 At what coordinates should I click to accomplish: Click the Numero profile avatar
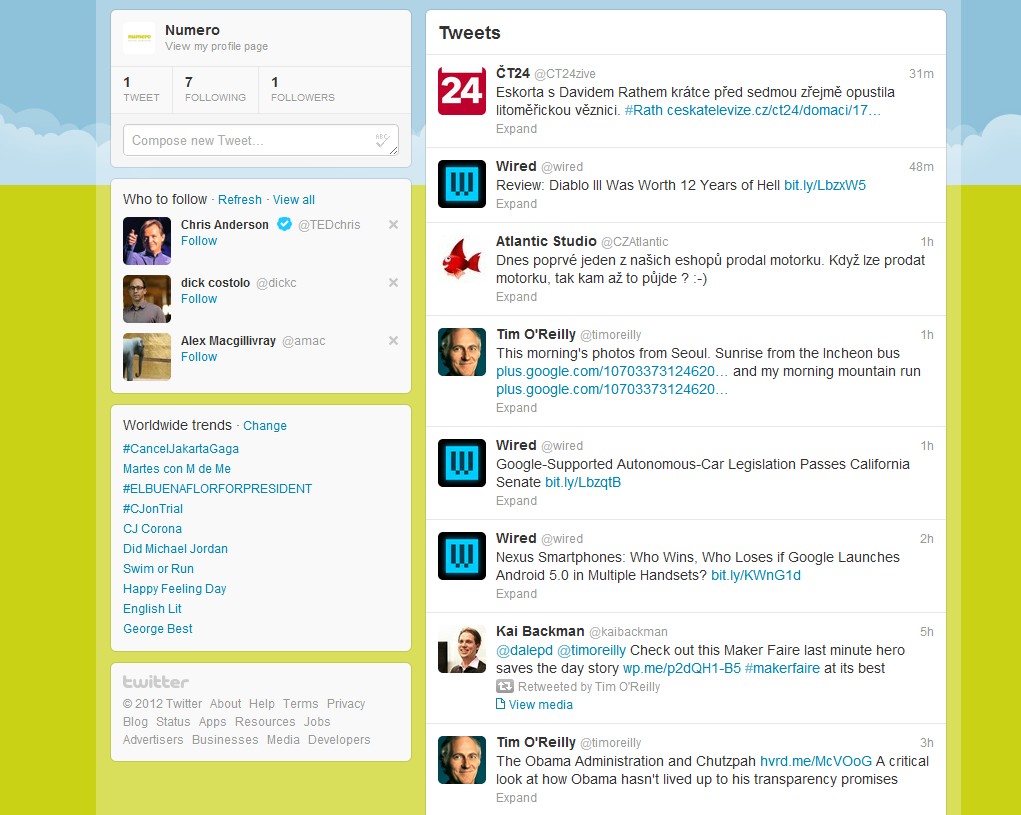point(139,38)
